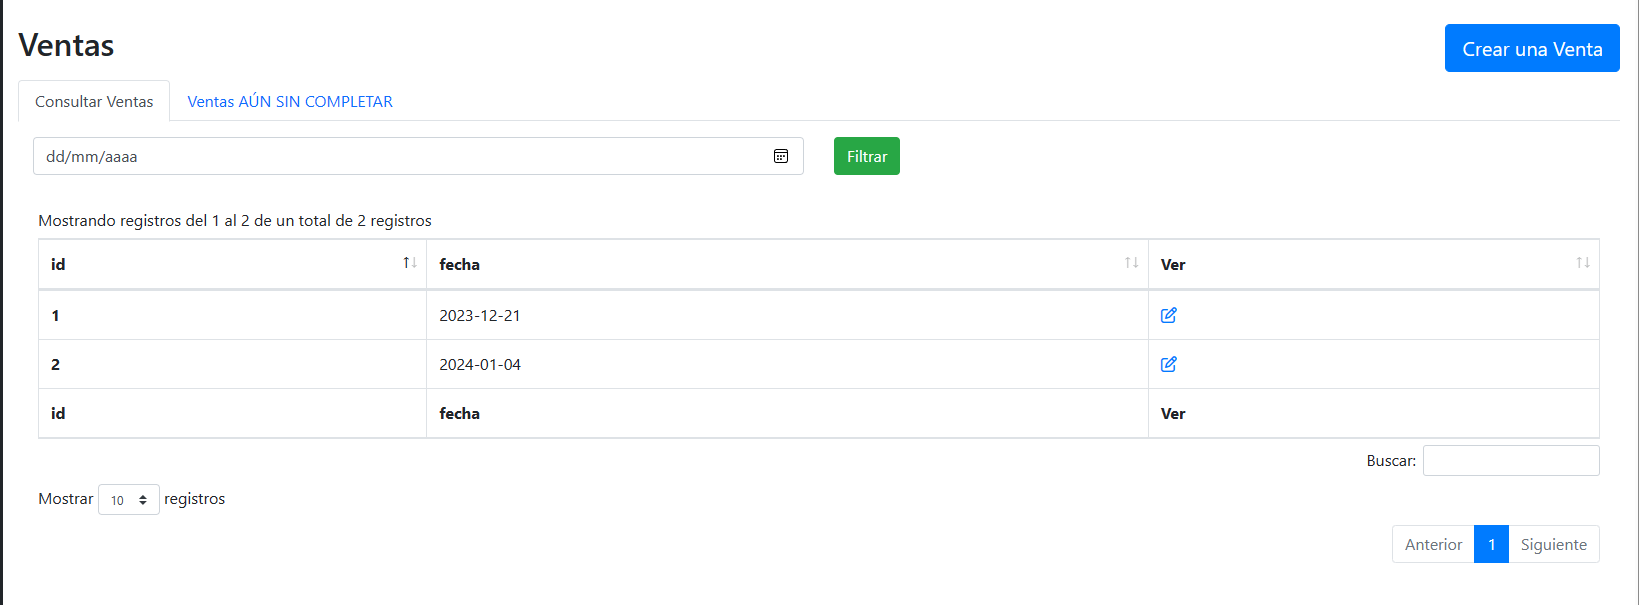Open the calendar picker icon in date field
Image resolution: width=1639 pixels, height=605 pixels.
781,156
